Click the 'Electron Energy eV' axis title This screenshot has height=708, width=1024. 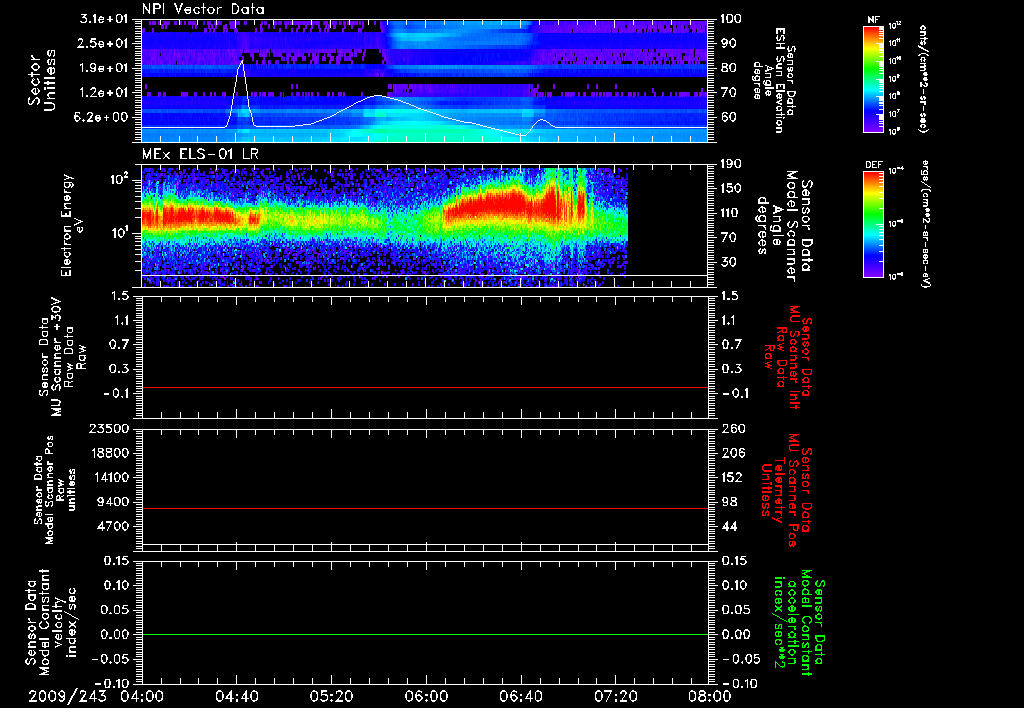click(x=74, y=225)
